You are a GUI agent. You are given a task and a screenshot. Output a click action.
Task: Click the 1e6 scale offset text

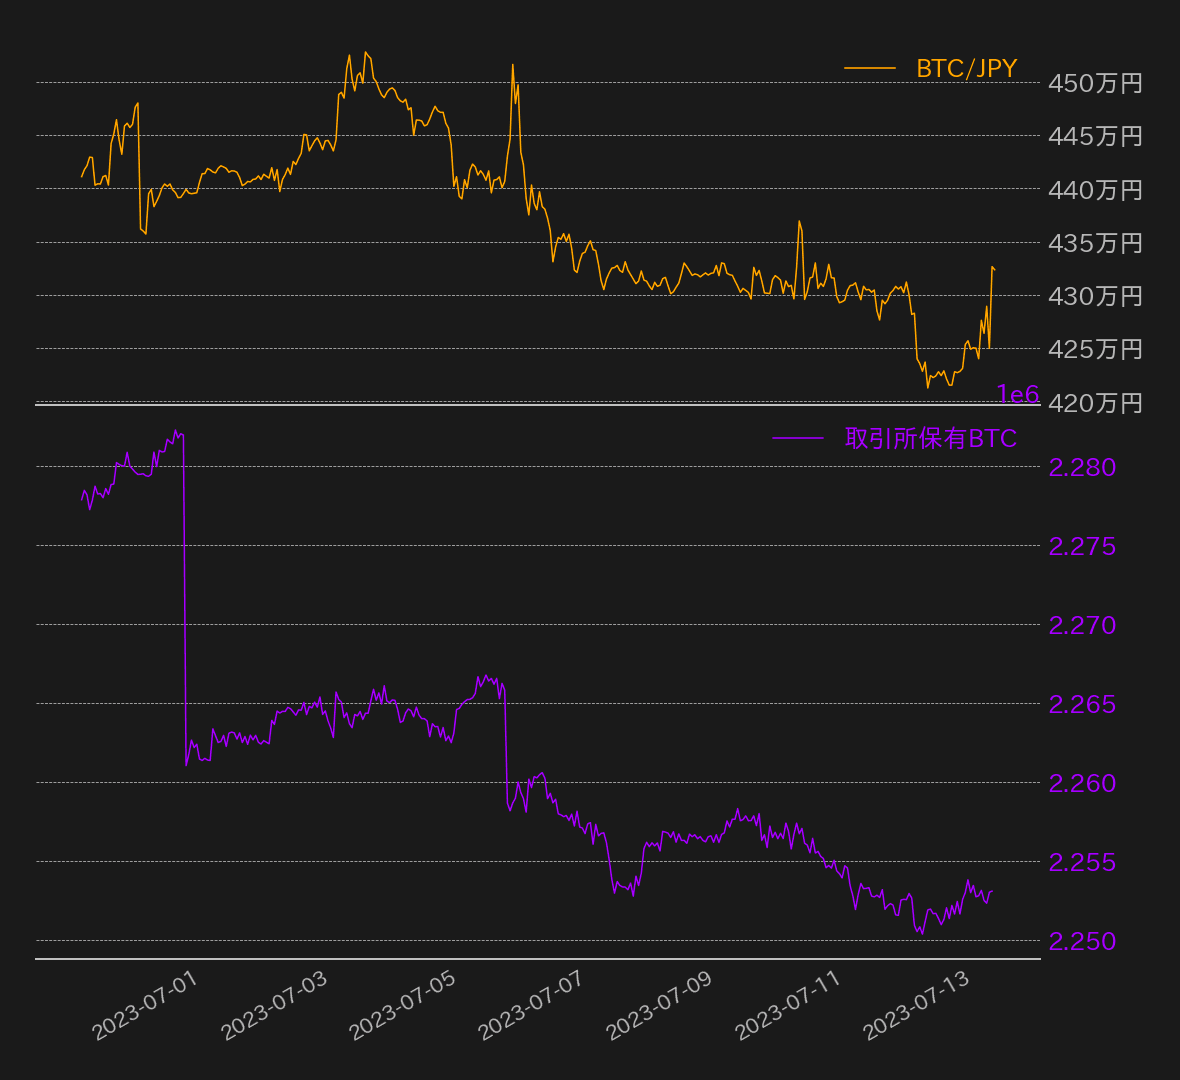tap(1017, 395)
